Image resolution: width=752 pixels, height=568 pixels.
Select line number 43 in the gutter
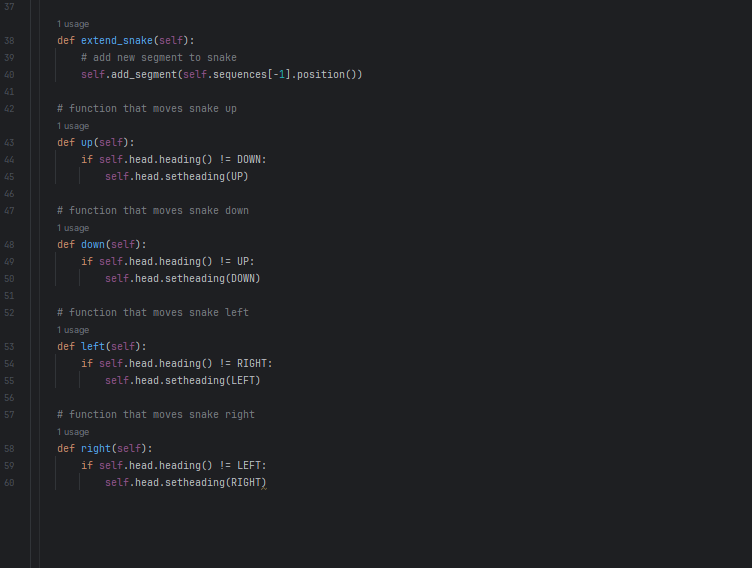pos(9,142)
